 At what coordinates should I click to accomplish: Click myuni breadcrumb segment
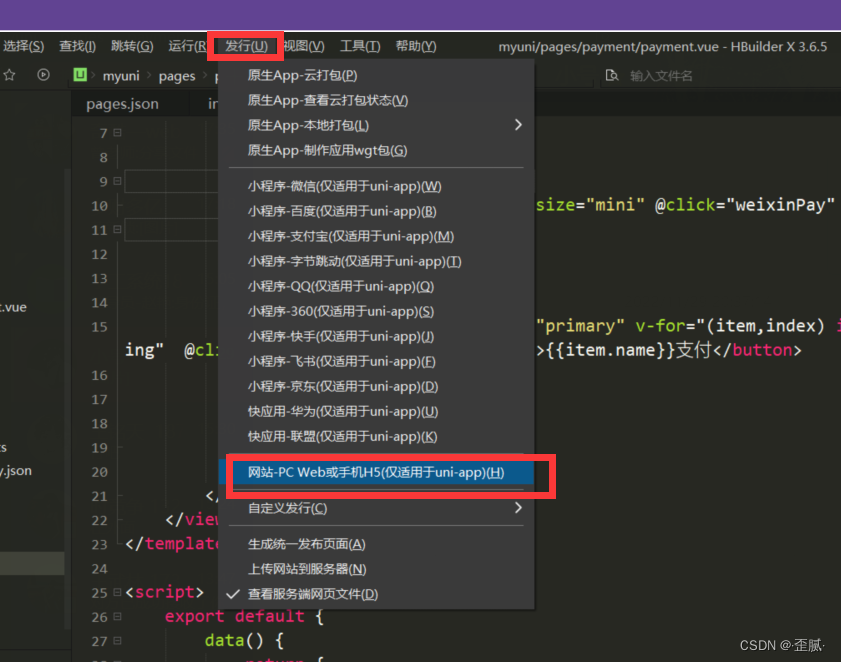point(121,76)
